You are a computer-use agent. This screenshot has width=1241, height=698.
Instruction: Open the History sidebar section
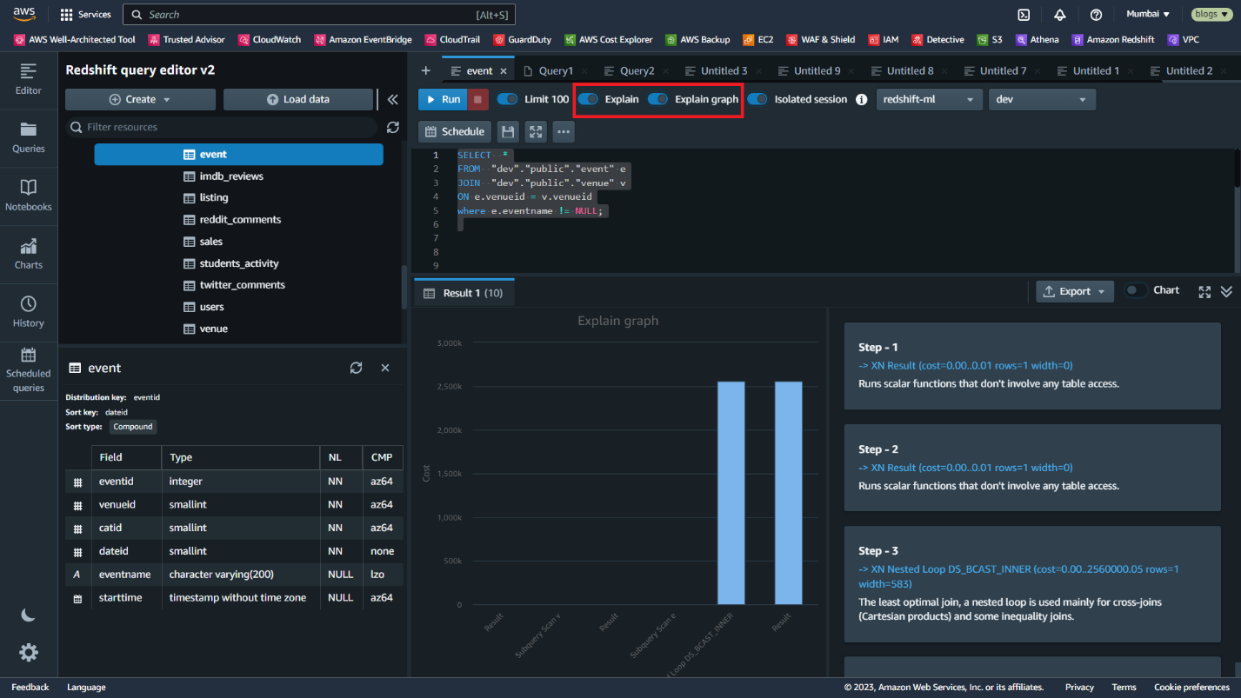coord(28,312)
